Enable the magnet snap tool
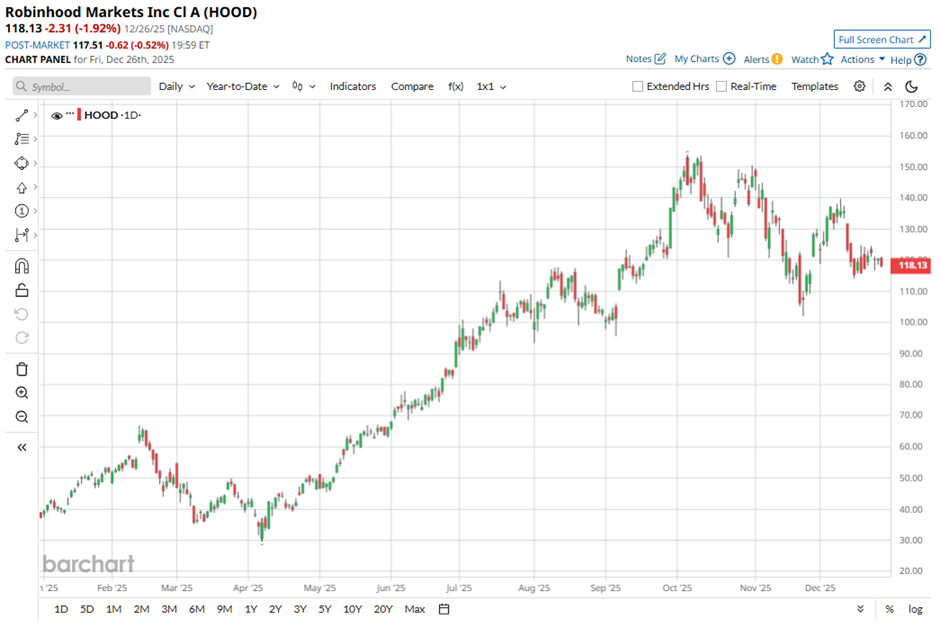 click(x=22, y=266)
